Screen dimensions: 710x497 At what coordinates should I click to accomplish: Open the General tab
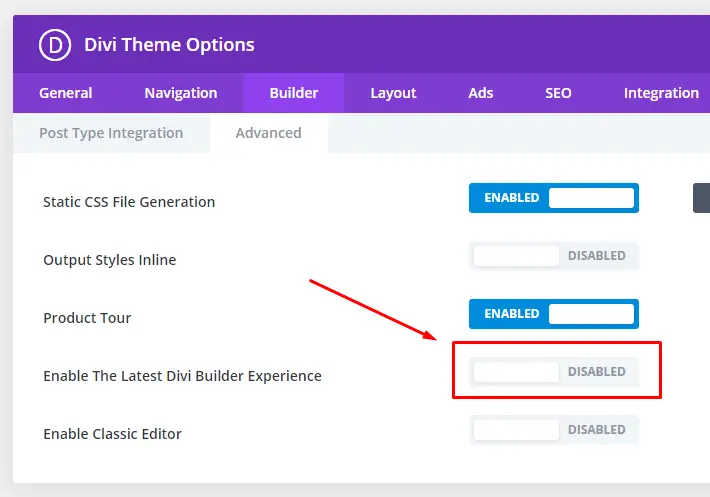(x=66, y=93)
